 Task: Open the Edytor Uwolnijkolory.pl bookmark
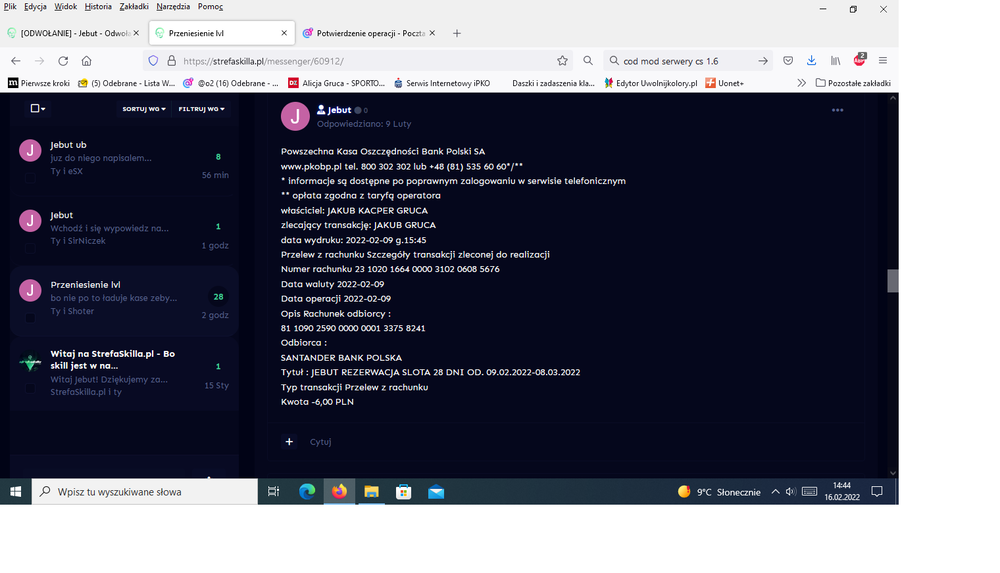tap(651, 83)
